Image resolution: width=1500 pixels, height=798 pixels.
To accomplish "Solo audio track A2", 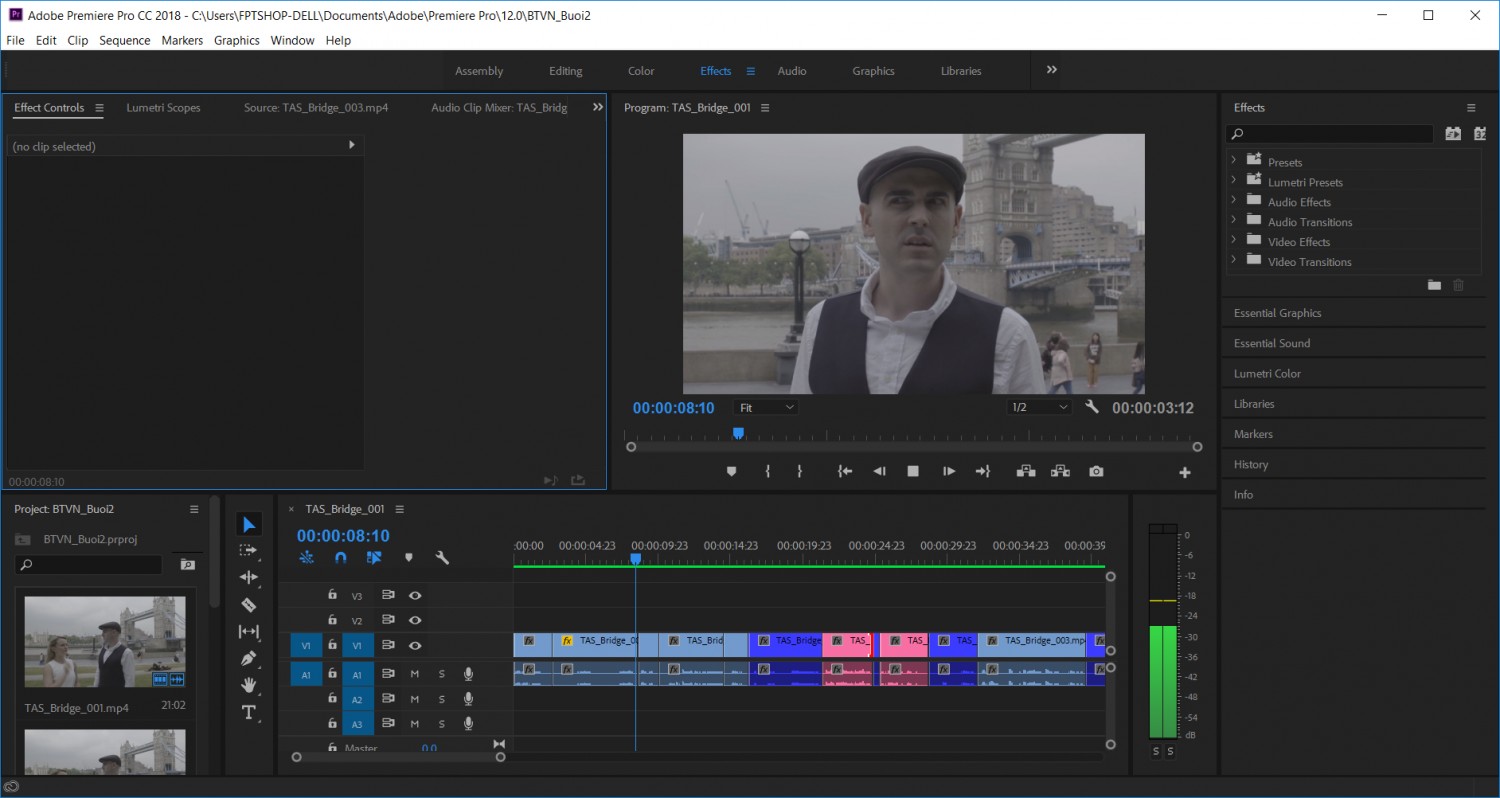I will tap(441, 699).
